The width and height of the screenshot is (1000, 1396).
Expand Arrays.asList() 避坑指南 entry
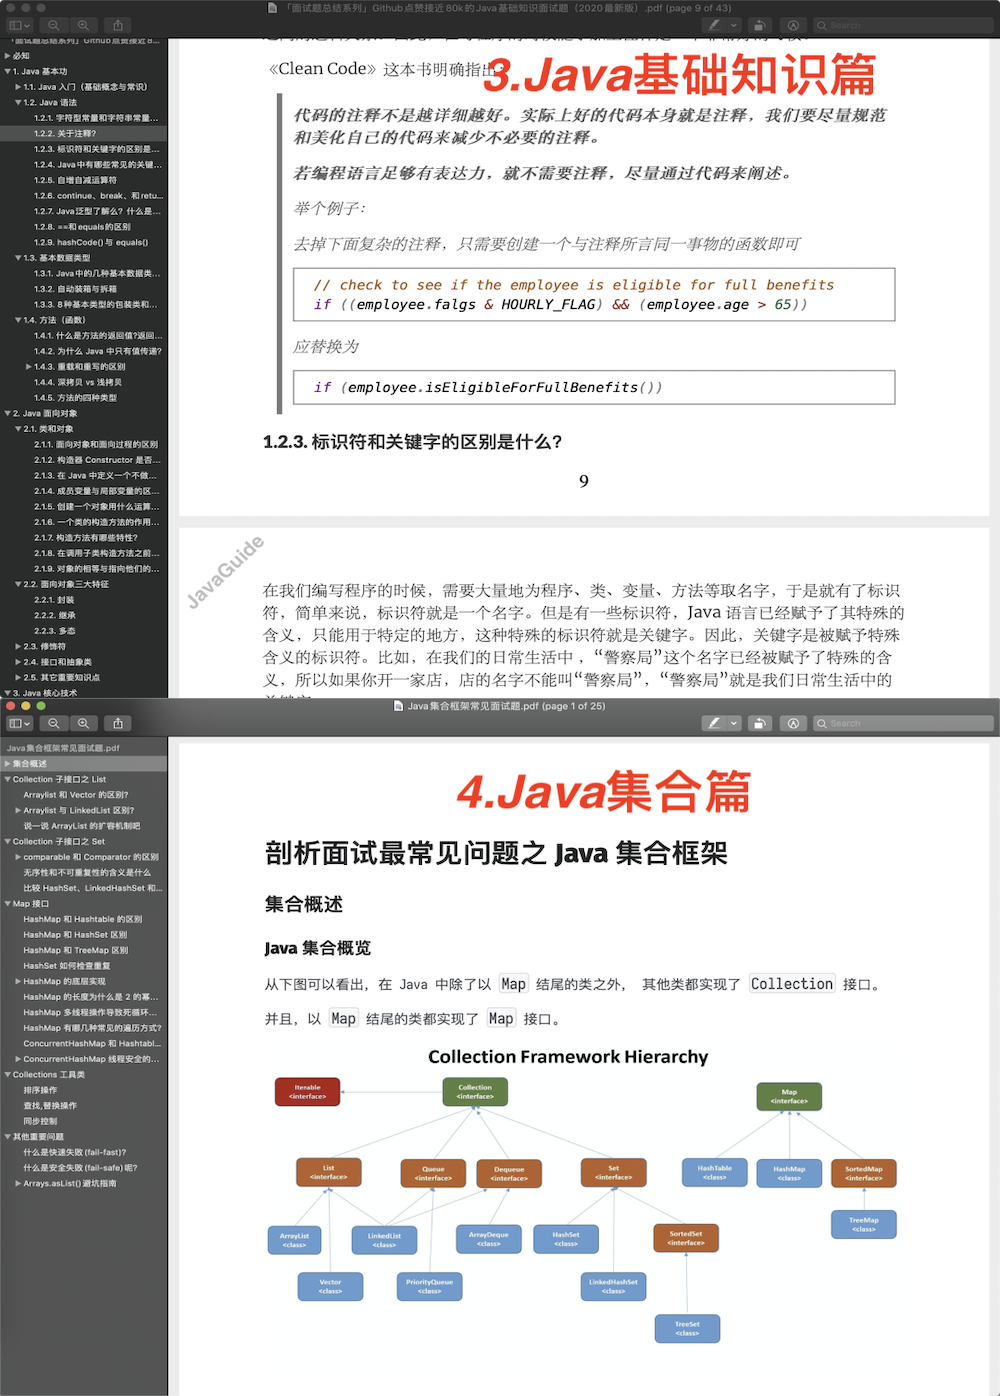(x=18, y=1184)
